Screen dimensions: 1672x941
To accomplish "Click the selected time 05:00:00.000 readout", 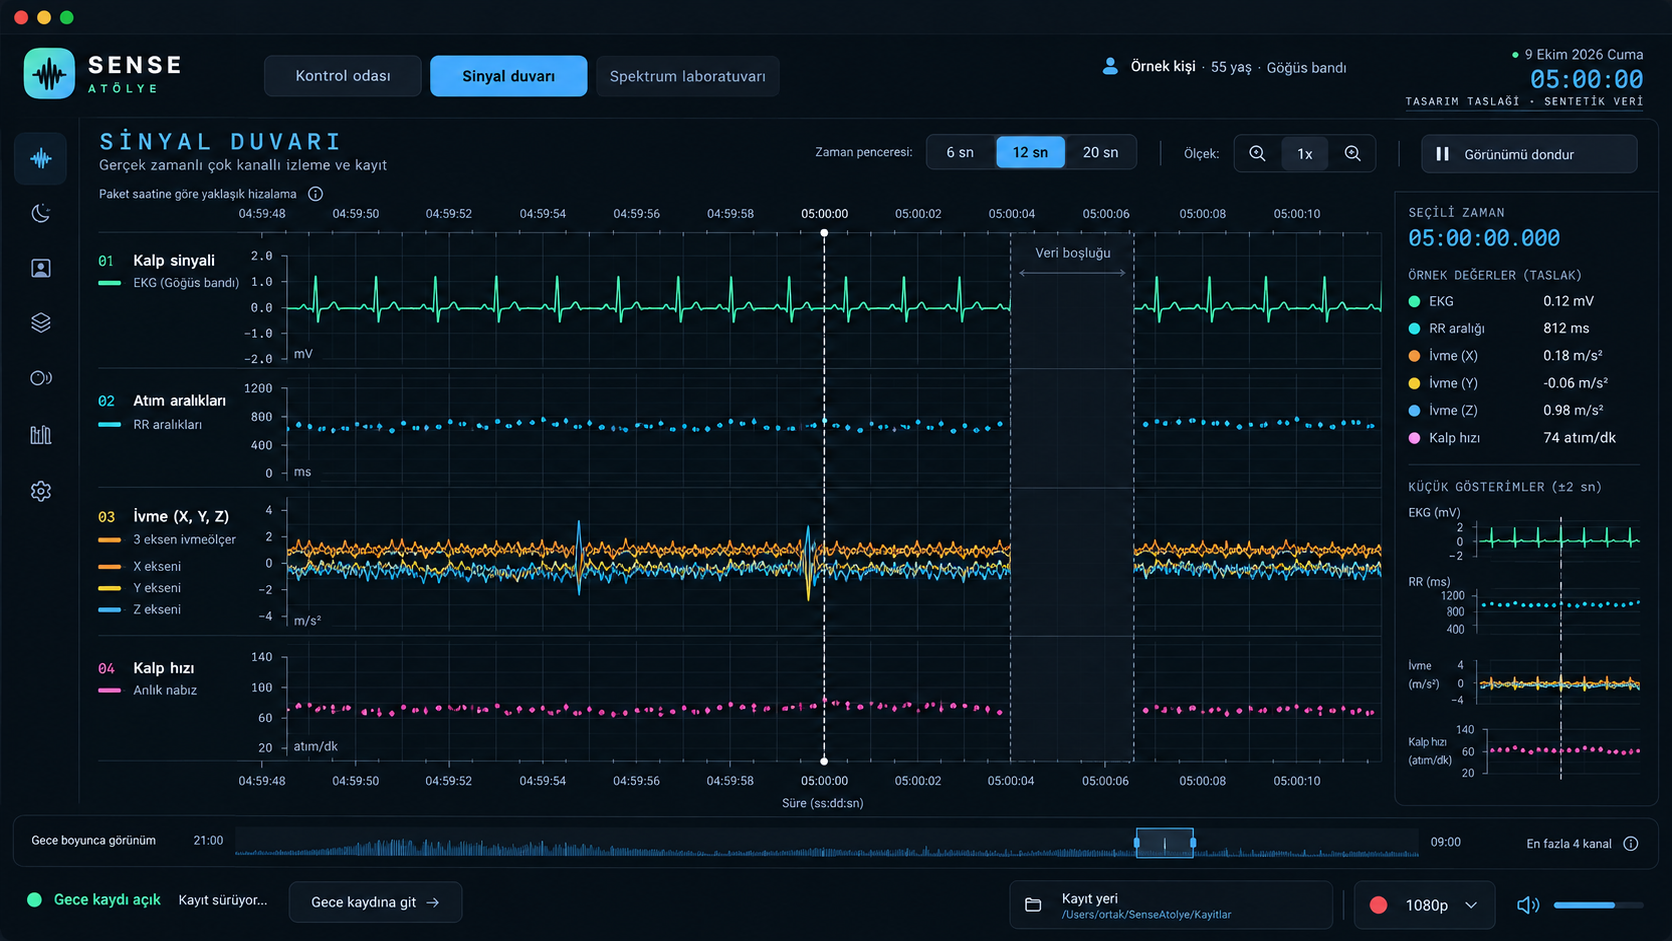I will [1484, 238].
